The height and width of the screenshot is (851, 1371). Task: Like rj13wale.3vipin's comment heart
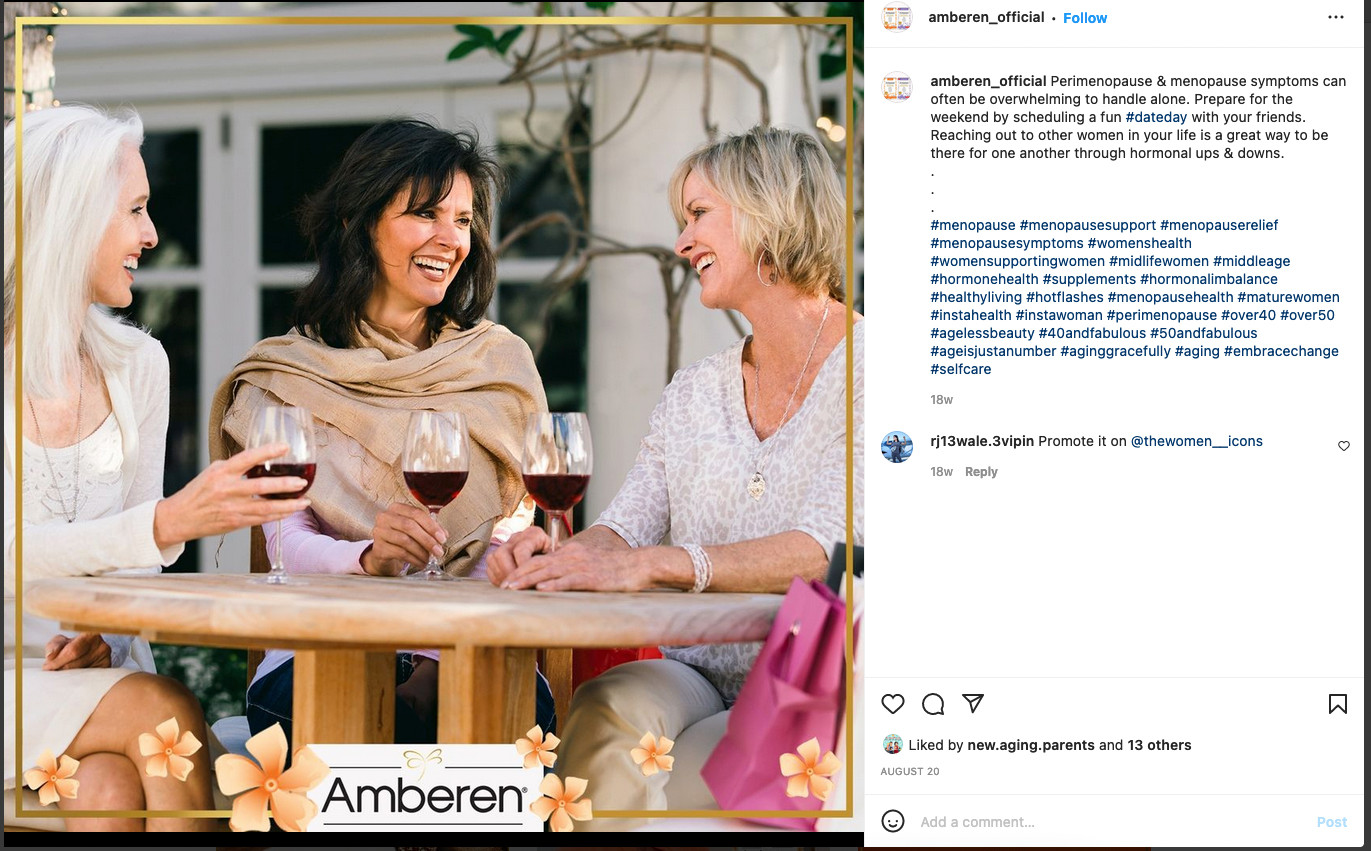tap(1343, 446)
